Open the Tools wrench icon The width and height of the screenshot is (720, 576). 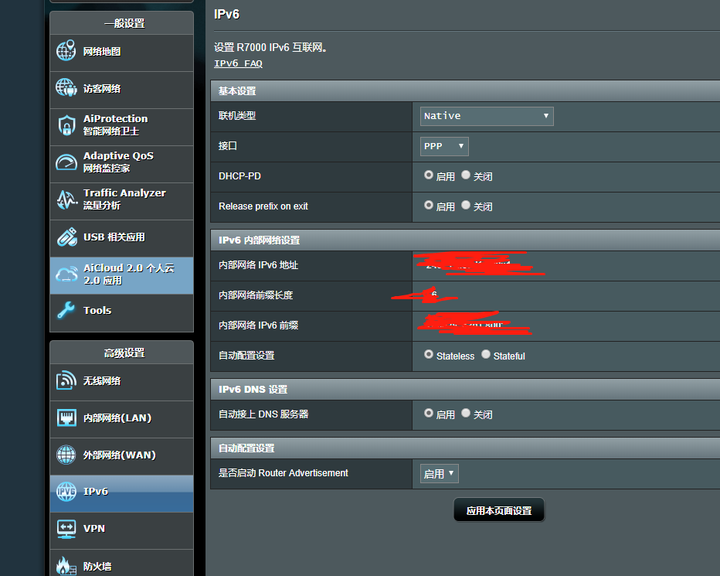point(66,310)
